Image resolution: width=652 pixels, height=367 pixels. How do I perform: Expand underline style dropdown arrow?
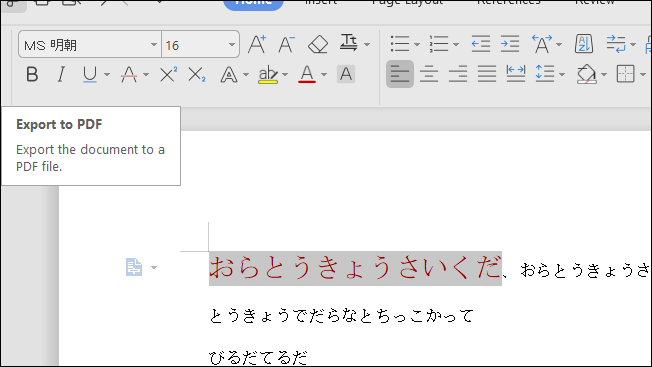pos(107,75)
